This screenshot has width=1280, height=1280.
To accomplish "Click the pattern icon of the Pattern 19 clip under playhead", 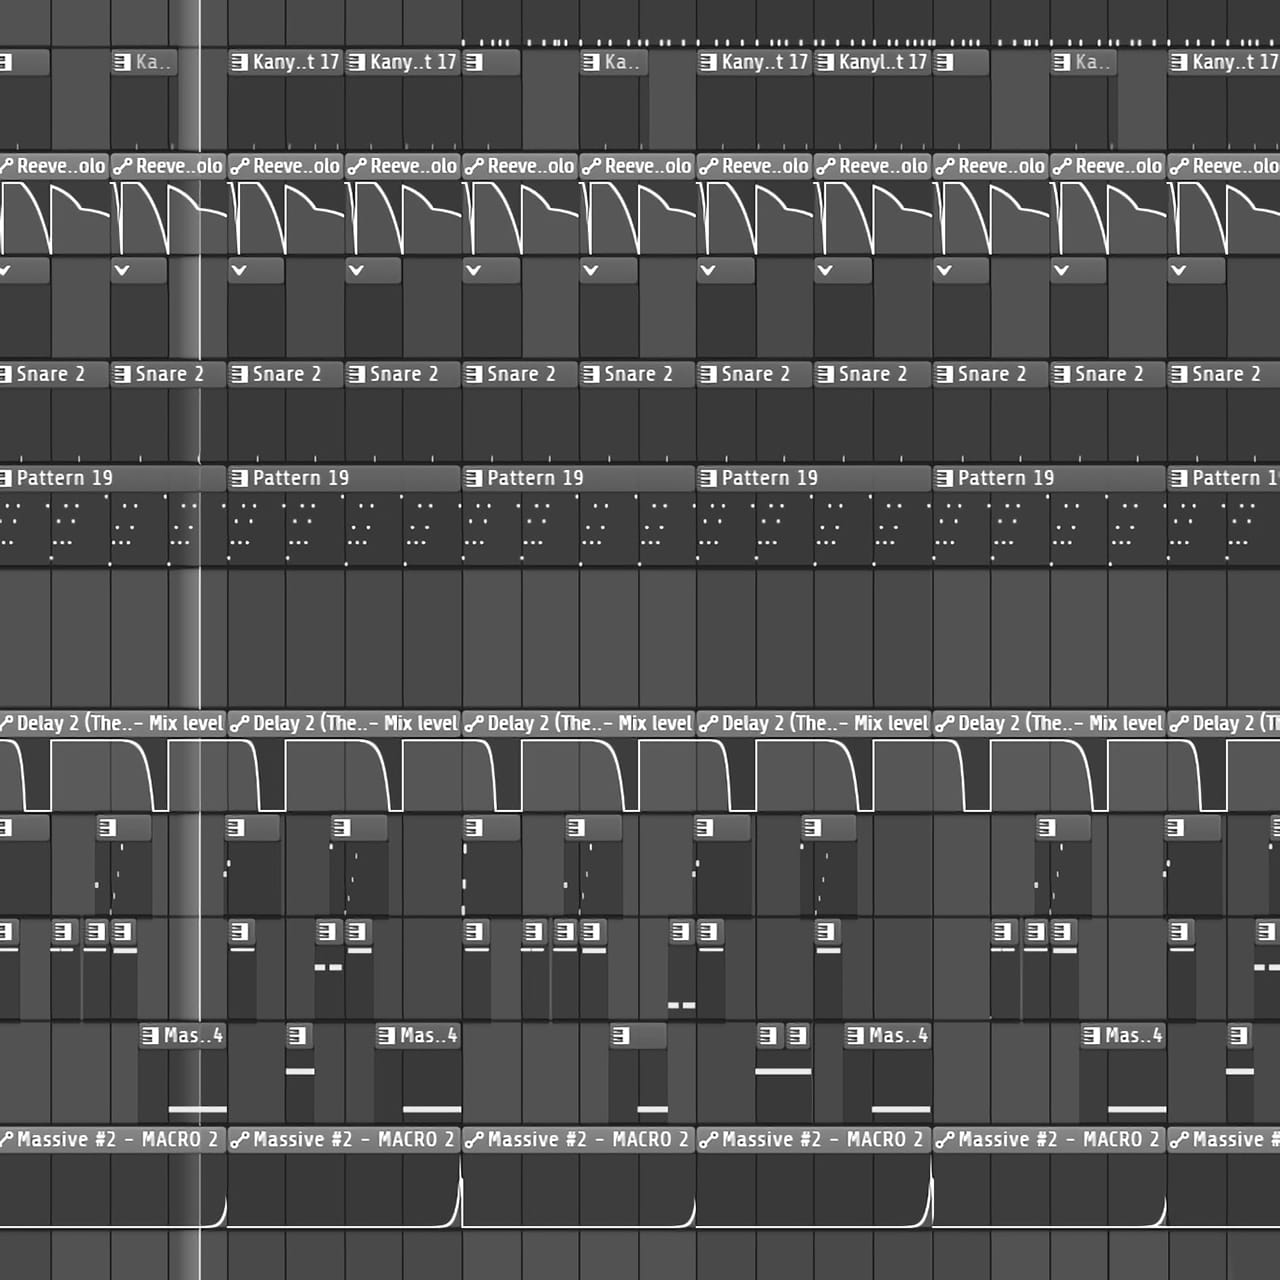I will click(6, 478).
